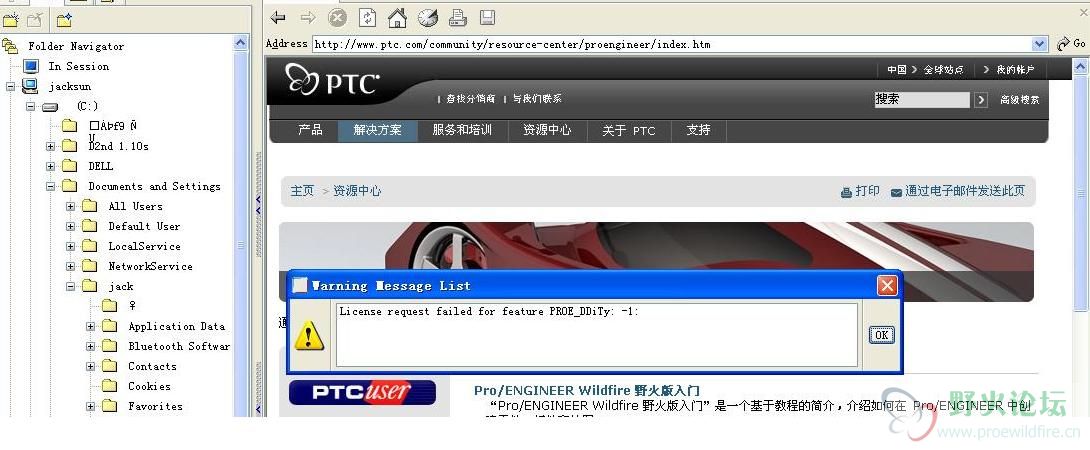The height and width of the screenshot is (450, 1090).
Task: Go to the browser home page
Action: 397,17
